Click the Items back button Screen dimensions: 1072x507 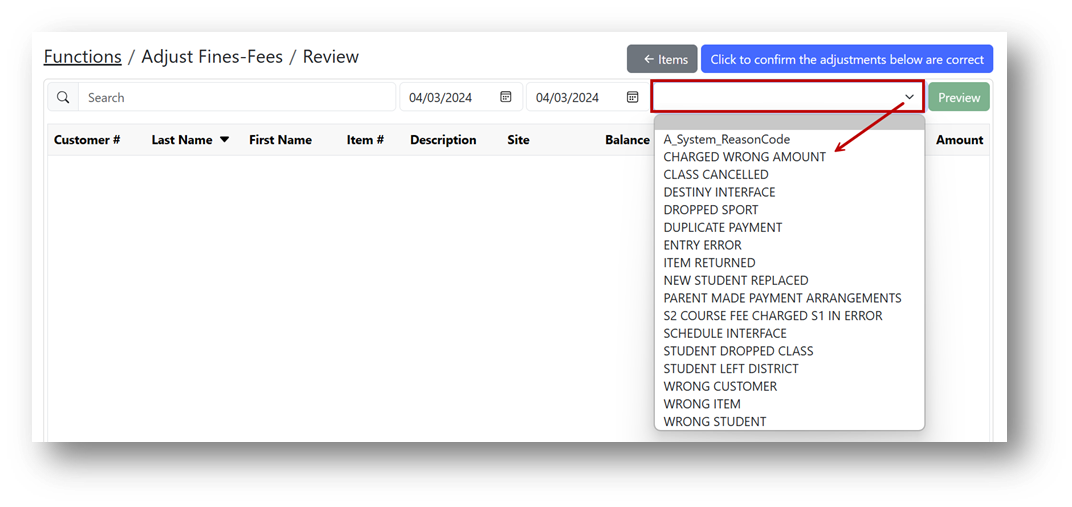tap(662, 59)
